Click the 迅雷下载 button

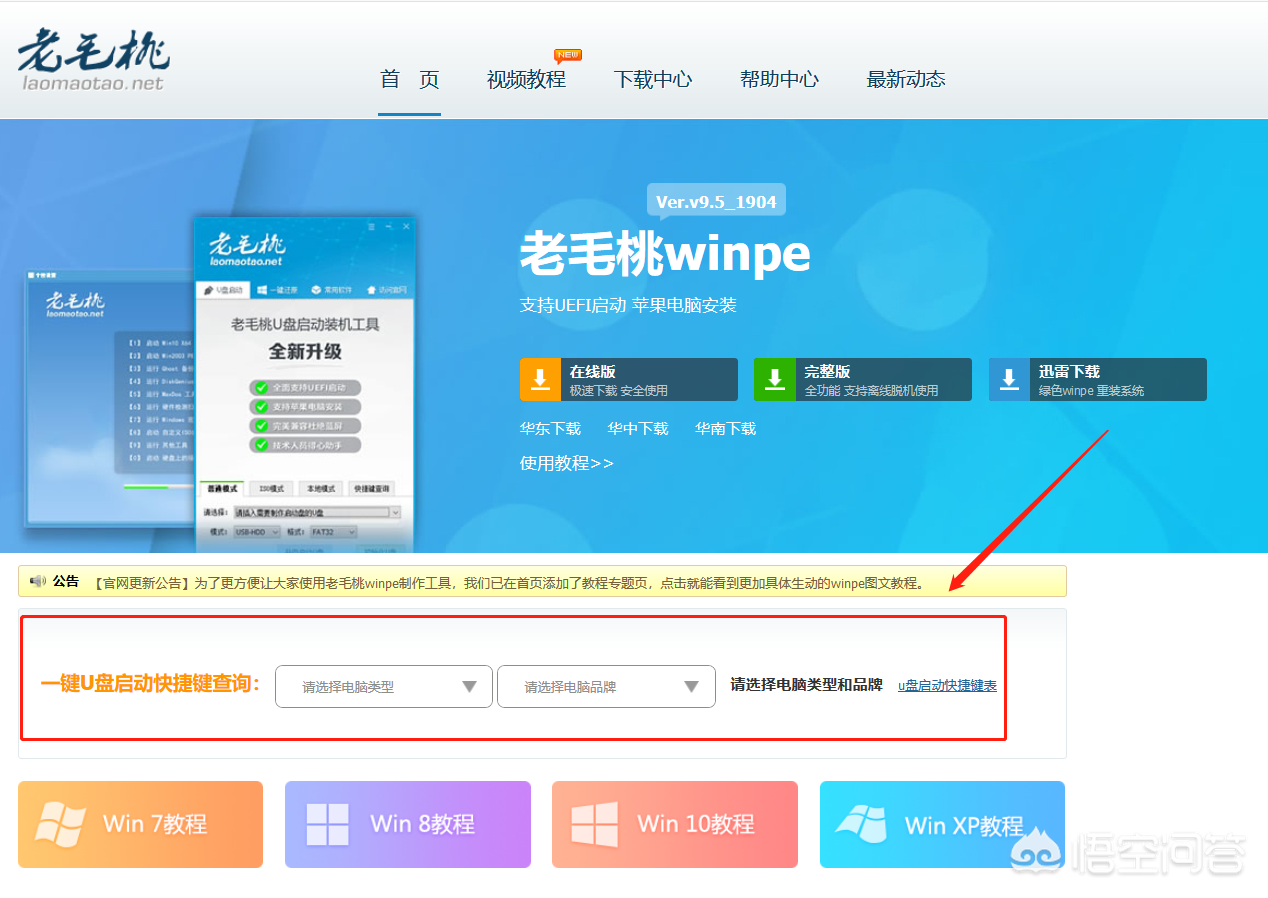tap(1098, 380)
